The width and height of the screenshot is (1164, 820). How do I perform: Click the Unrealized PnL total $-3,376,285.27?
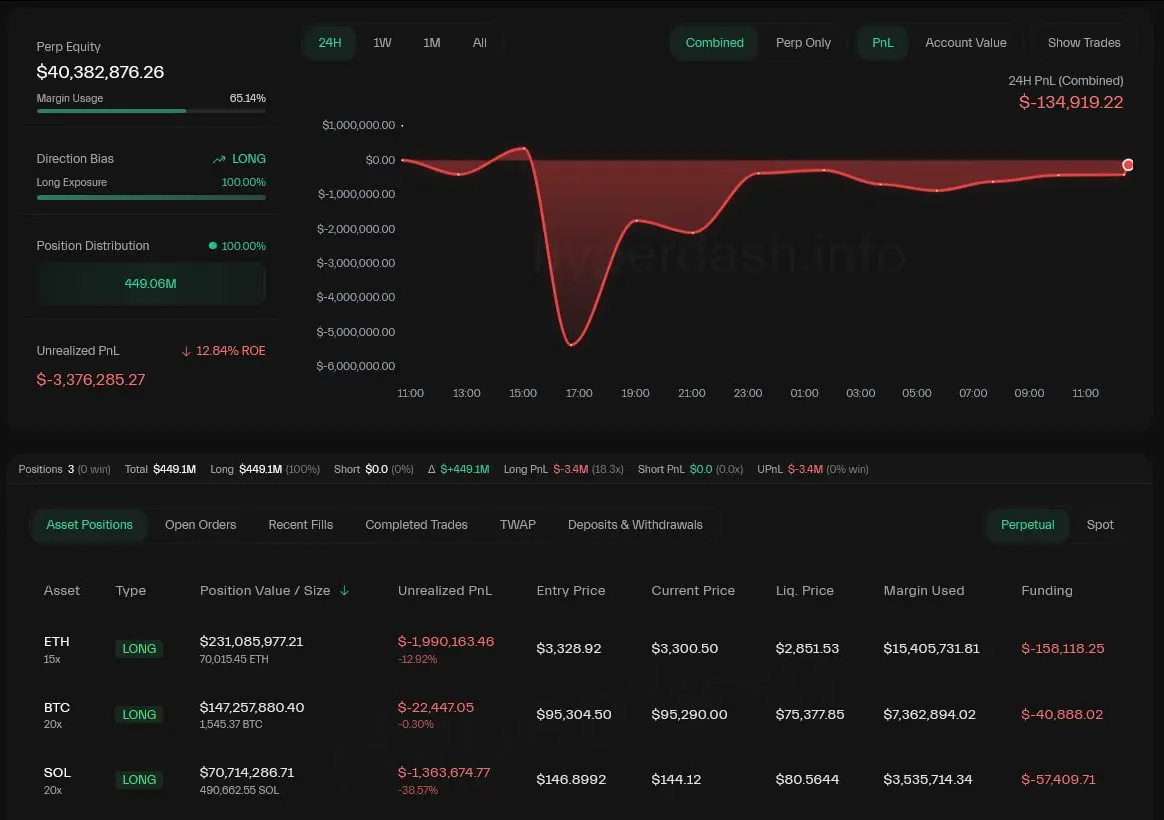point(91,380)
